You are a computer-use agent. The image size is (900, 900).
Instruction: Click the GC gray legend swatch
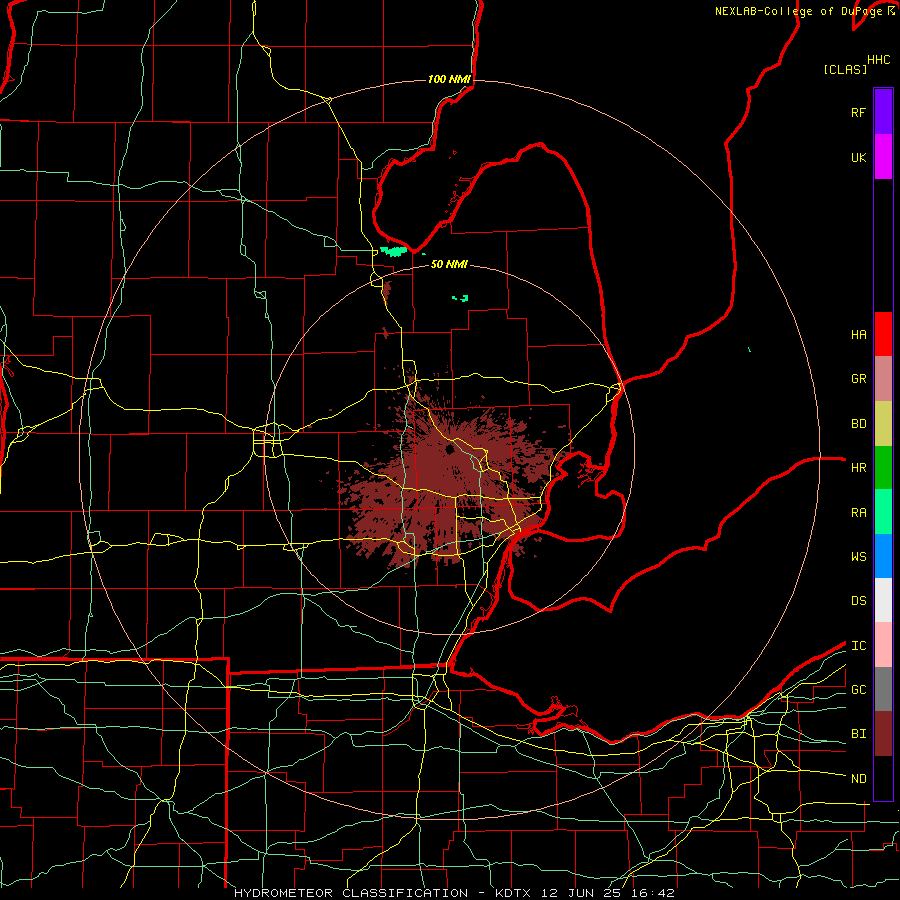[883, 689]
